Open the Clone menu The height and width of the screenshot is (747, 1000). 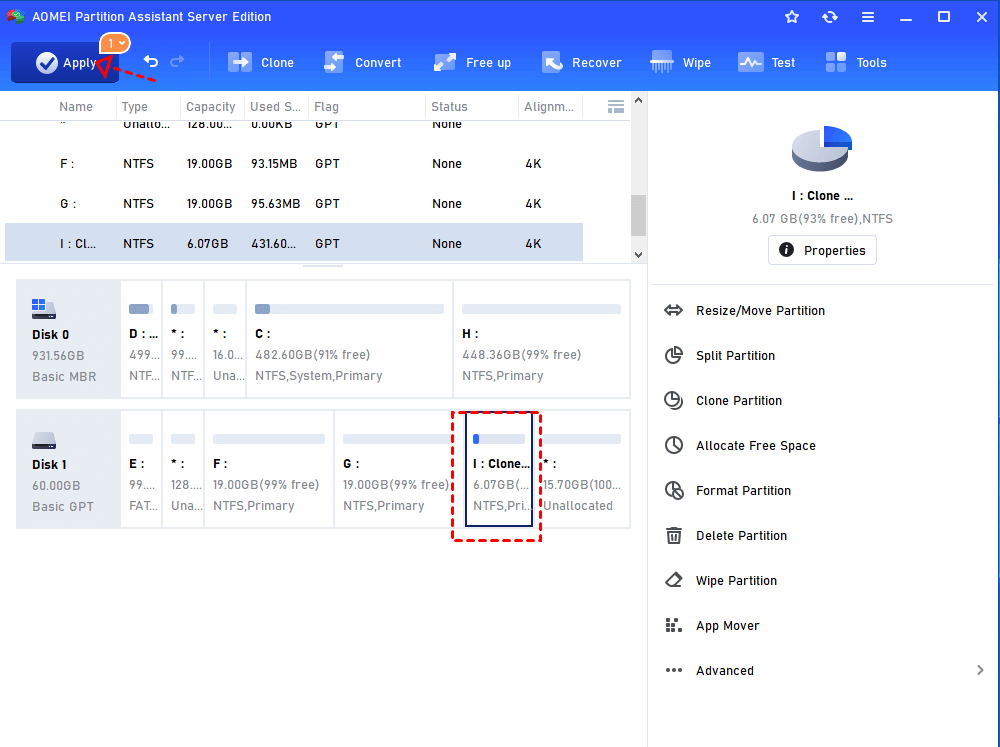[x=261, y=63]
